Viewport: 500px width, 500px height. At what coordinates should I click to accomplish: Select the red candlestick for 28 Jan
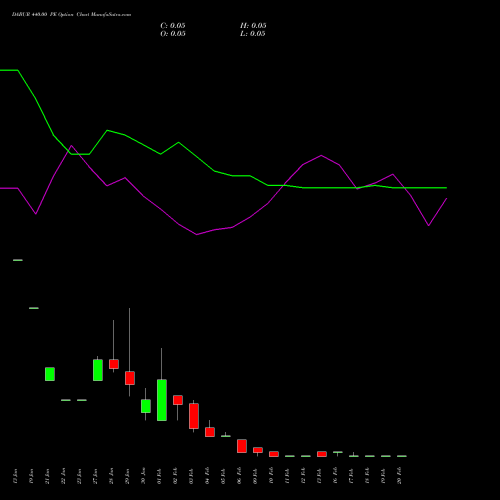coord(114,364)
